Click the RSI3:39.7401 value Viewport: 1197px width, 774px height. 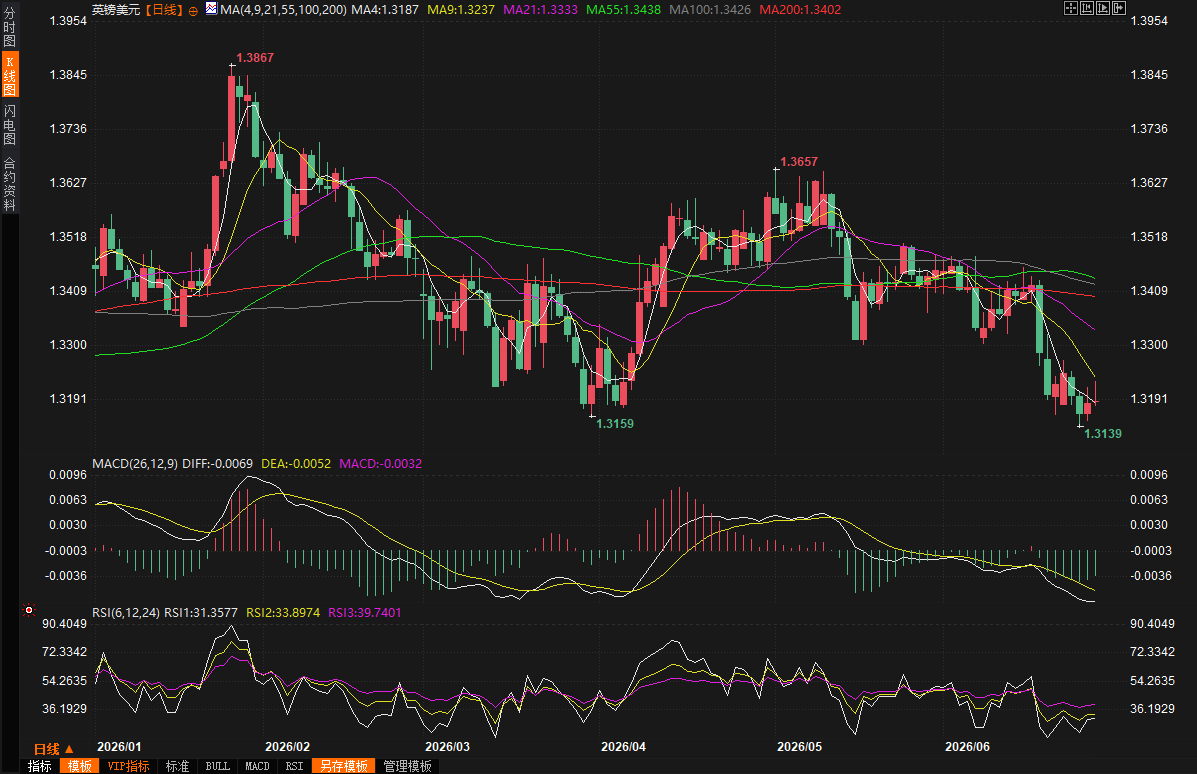pyautogui.click(x=364, y=612)
